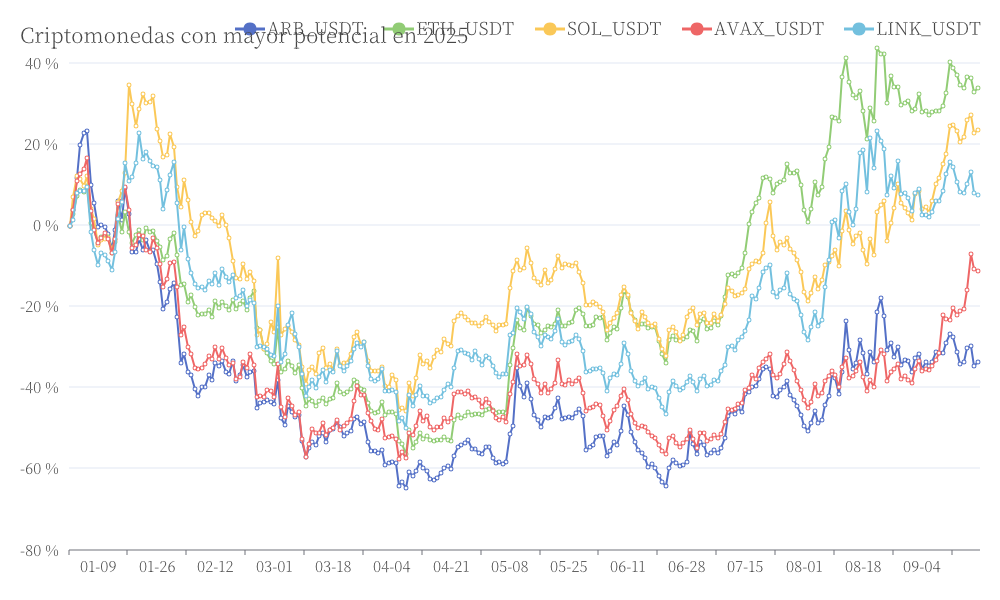Select SOL_USDT peak point near 01-26
This screenshot has width=1000, height=600.
129,85
